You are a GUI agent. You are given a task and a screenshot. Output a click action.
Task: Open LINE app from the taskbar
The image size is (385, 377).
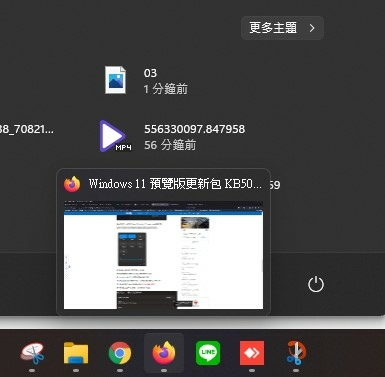tap(208, 353)
